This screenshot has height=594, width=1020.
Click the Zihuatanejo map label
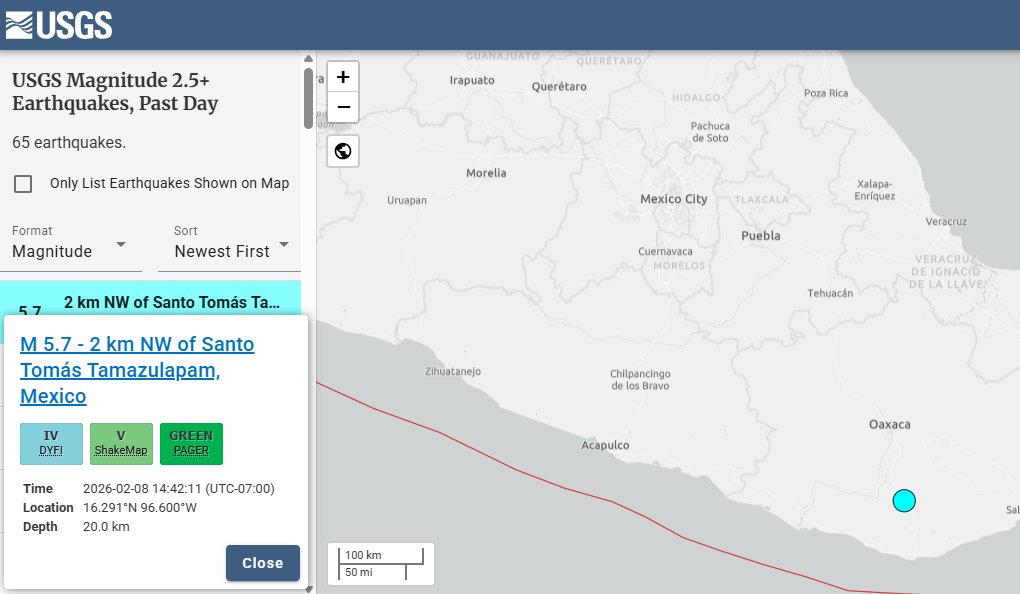[x=453, y=371]
